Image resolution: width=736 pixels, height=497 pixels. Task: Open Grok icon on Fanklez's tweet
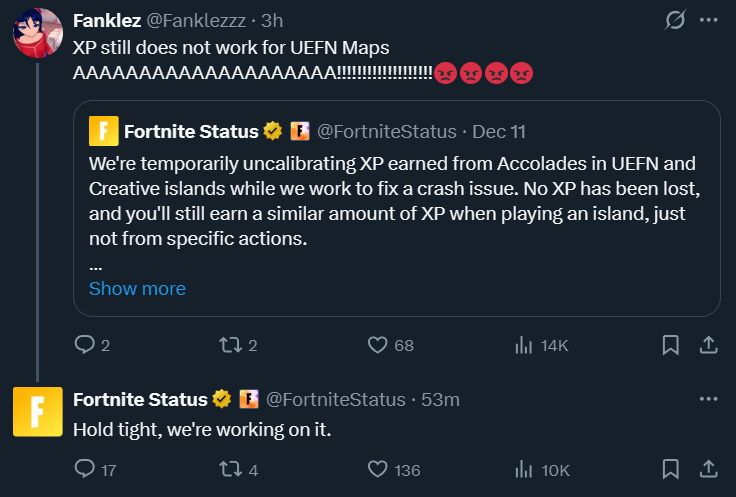[675, 20]
